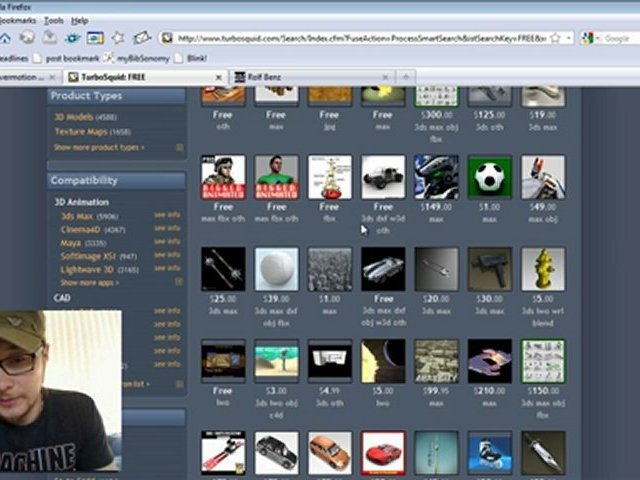Click in the URL address field
640x480 pixels.
[x=361, y=38]
